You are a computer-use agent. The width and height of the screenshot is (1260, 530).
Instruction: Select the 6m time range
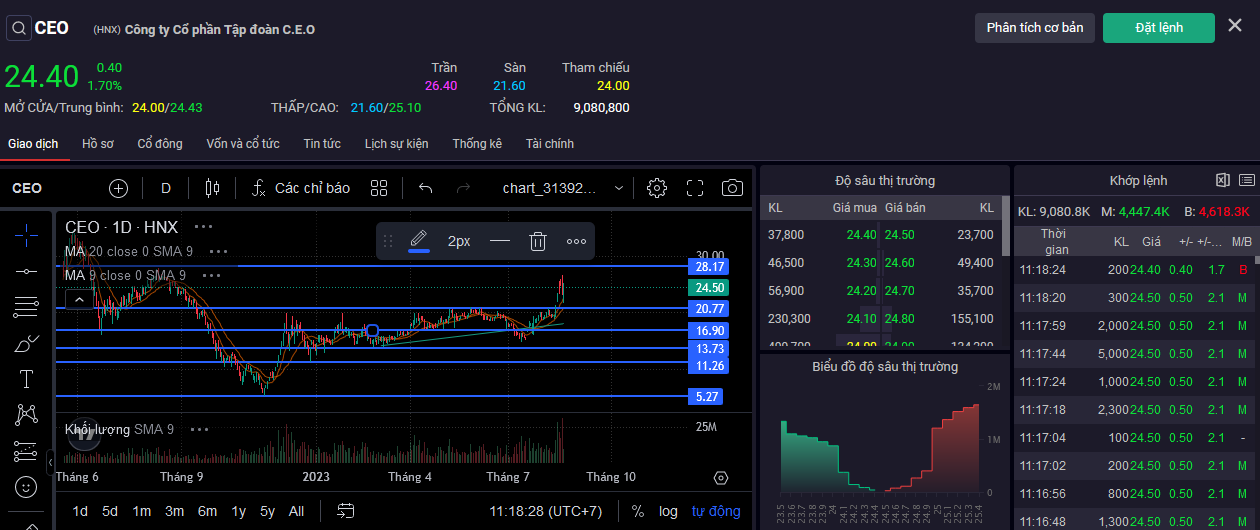click(207, 511)
